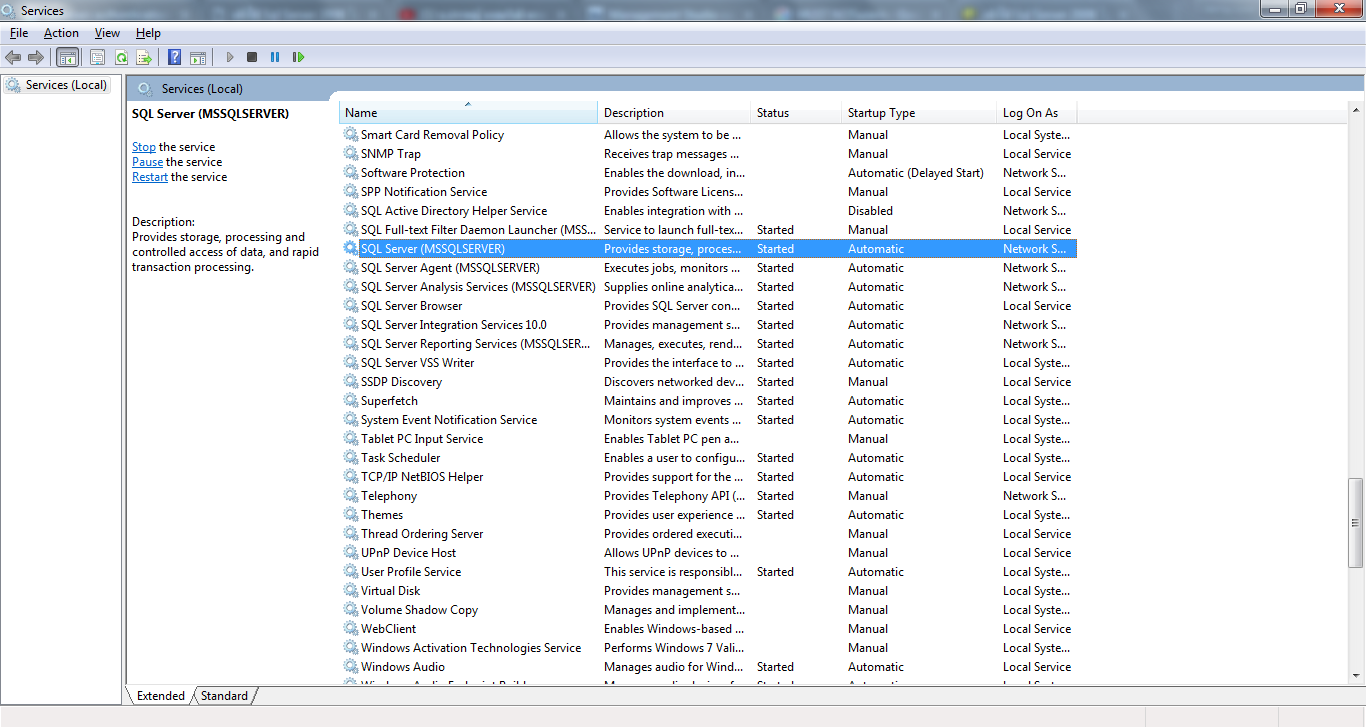Go forward with the toolbar Forward arrow
The width and height of the screenshot is (1366, 728).
click(x=36, y=57)
